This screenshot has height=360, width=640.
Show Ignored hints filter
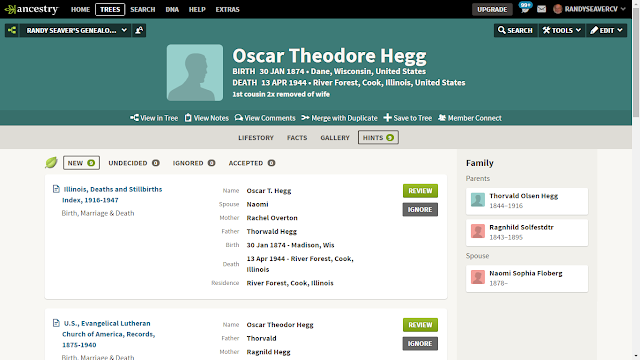pos(193,163)
